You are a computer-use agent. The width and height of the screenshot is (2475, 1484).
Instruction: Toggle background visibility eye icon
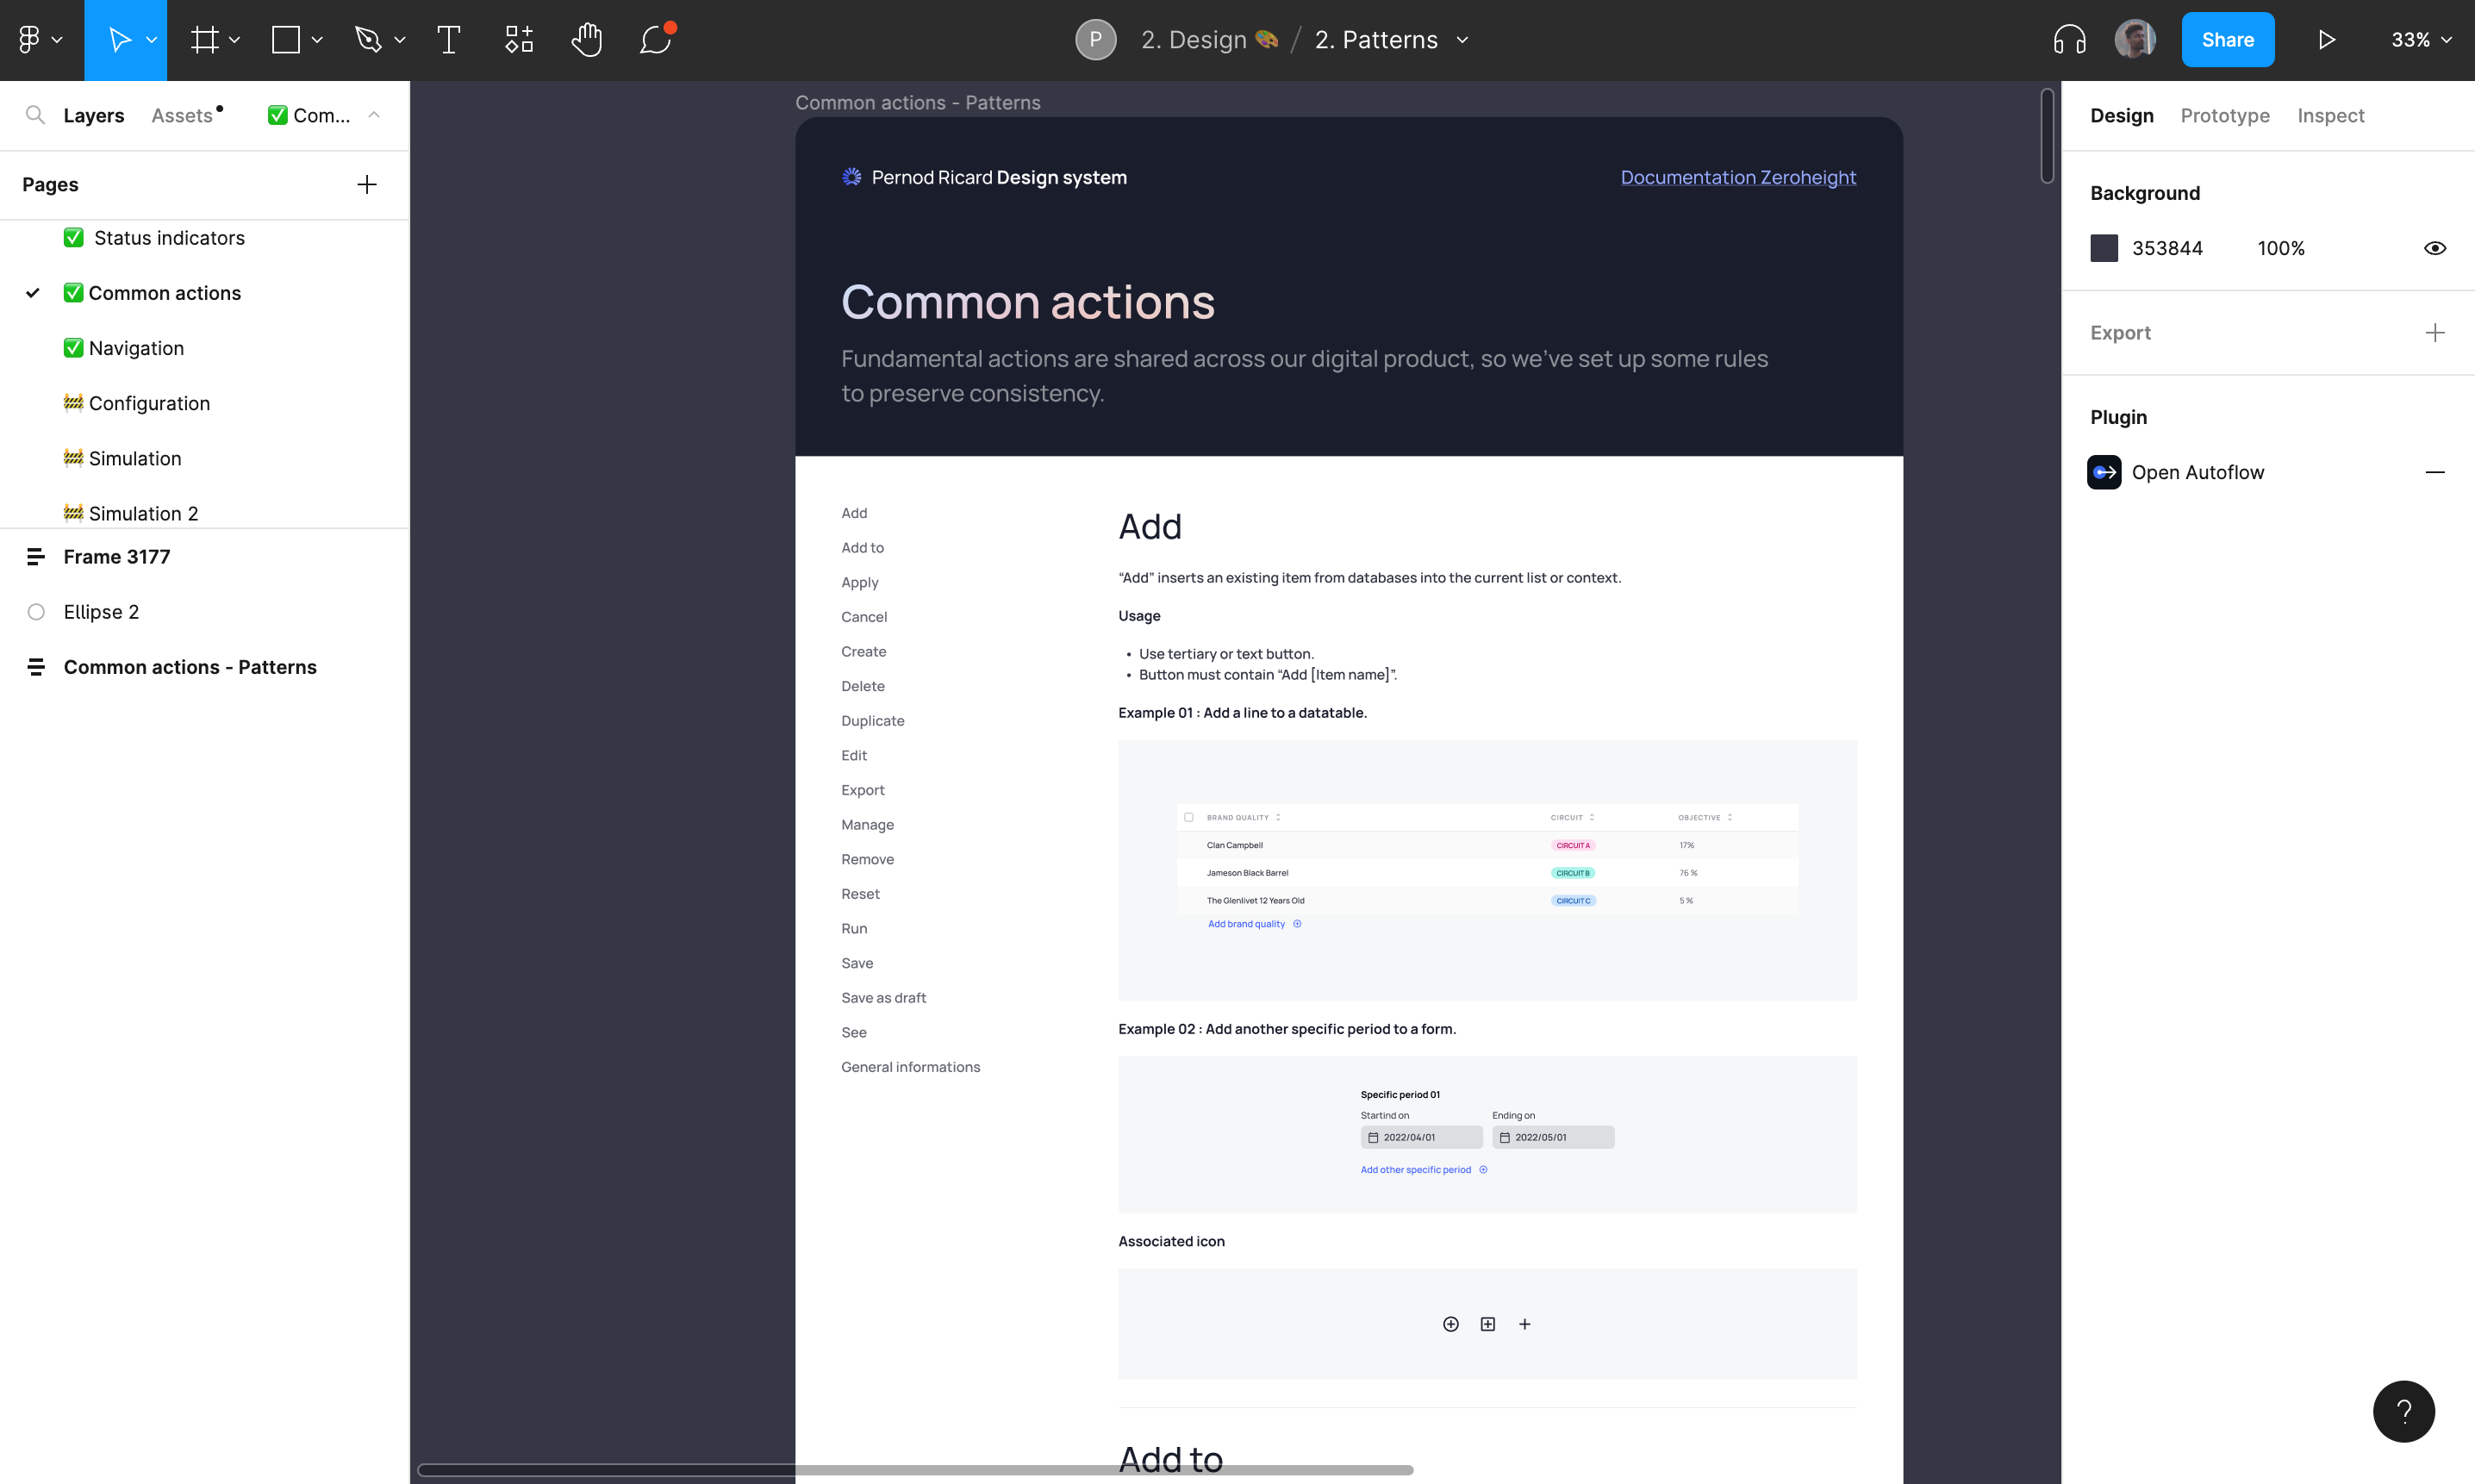click(2434, 248)
